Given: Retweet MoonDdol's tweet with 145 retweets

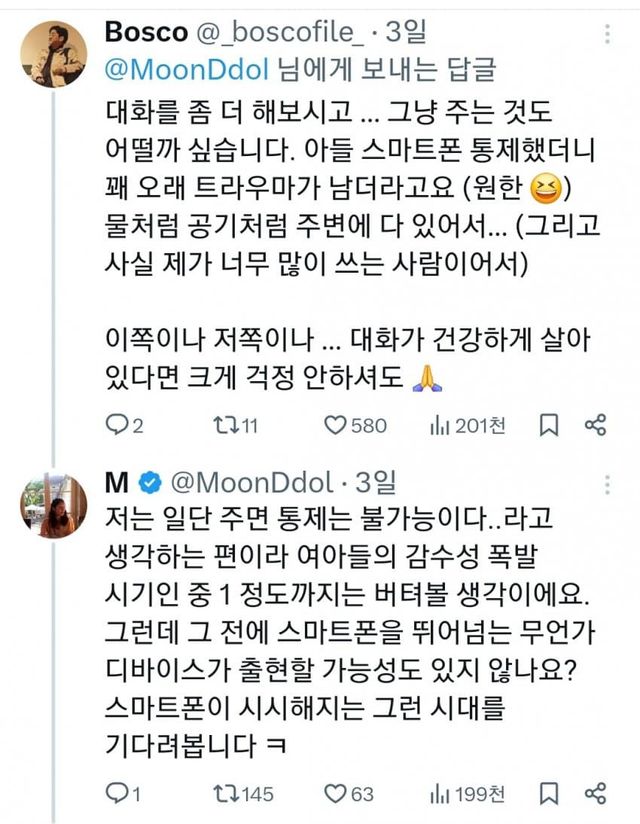Looking at the screenshot, I should coord(224,794).
